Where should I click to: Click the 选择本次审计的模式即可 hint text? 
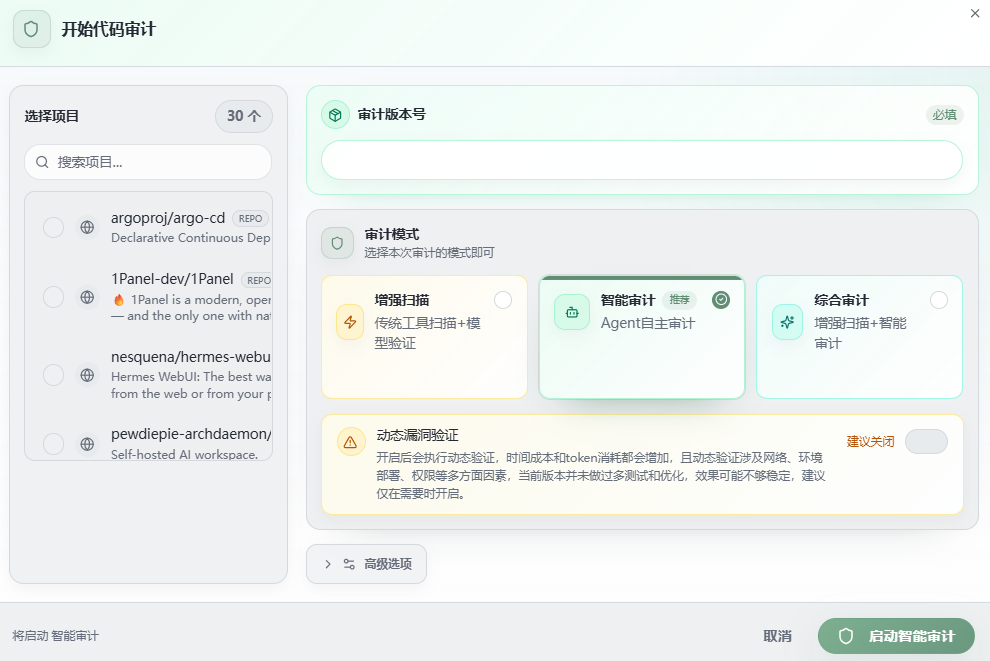pos(429,253)
